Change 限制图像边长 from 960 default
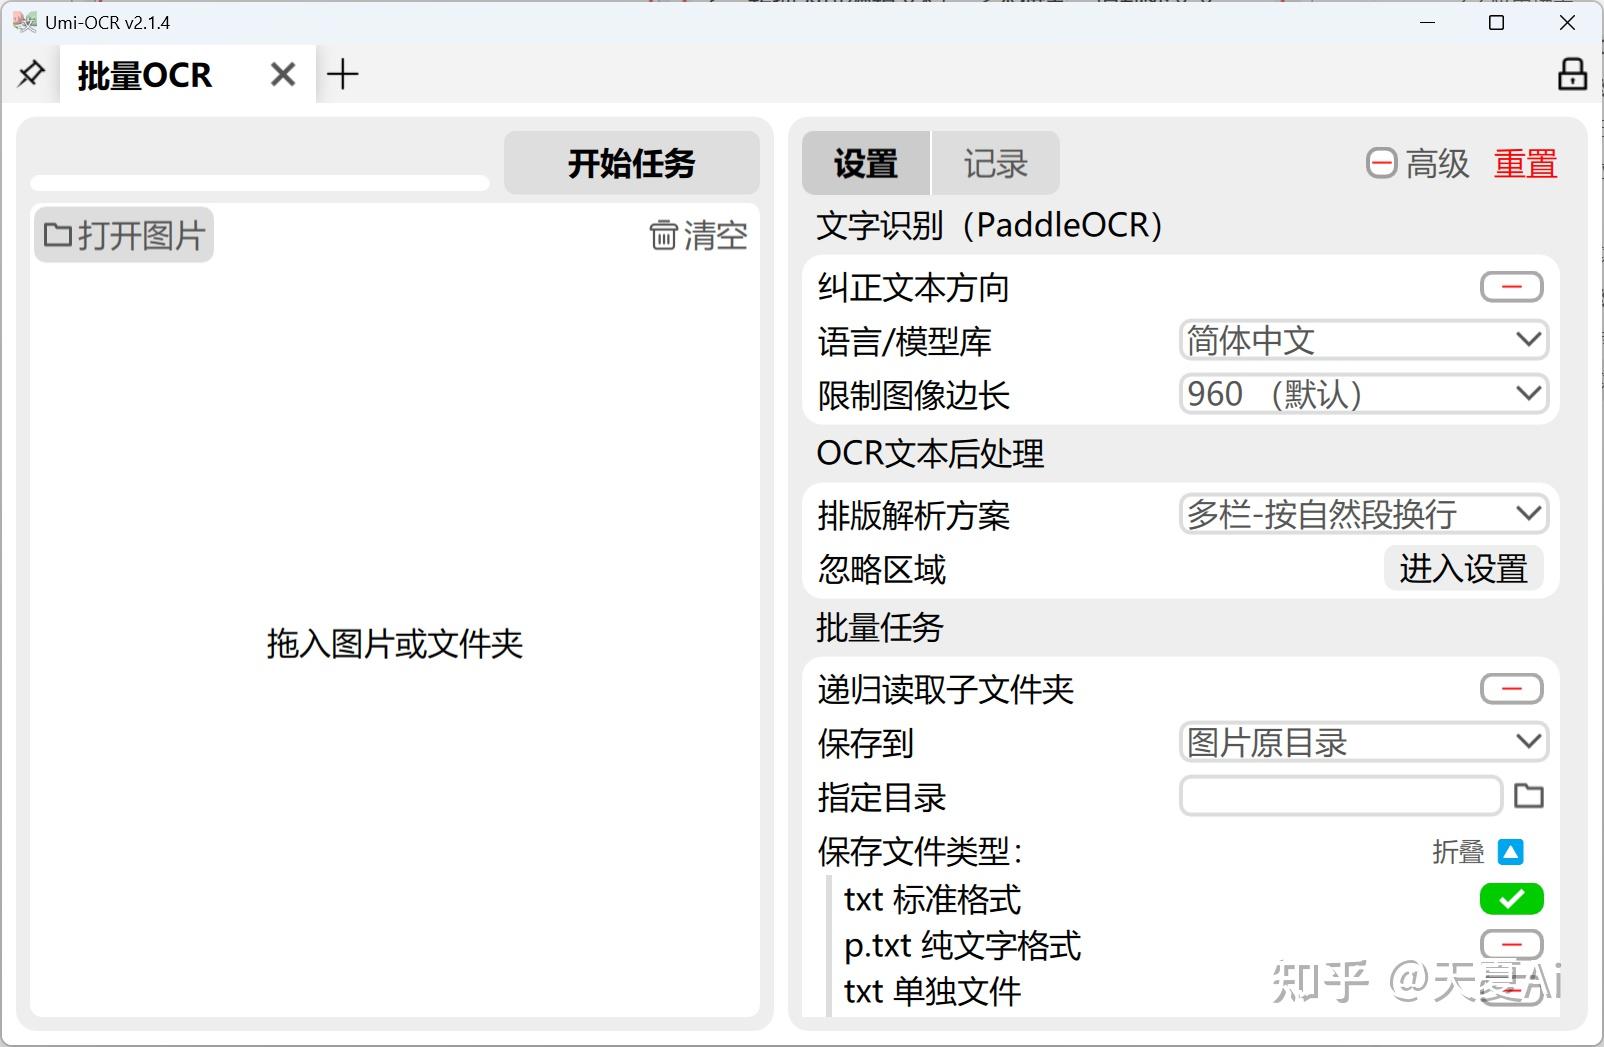Viewport: 1604px width, 1047px height. tap(1363, 394)
